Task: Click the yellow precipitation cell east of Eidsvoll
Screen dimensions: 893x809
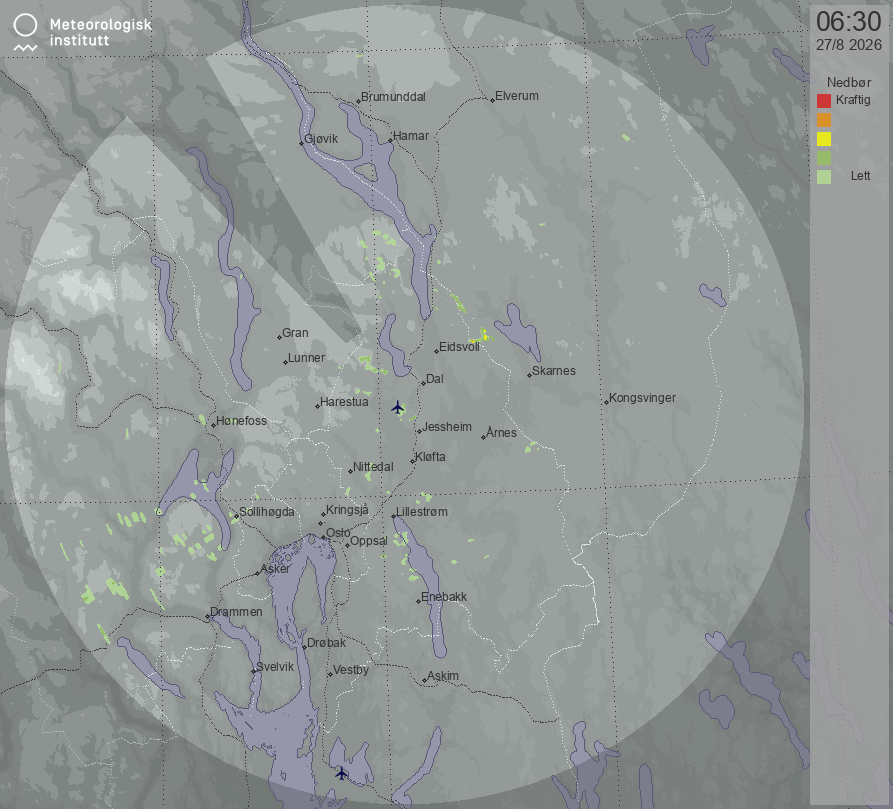Action: [x=483, y=335]
